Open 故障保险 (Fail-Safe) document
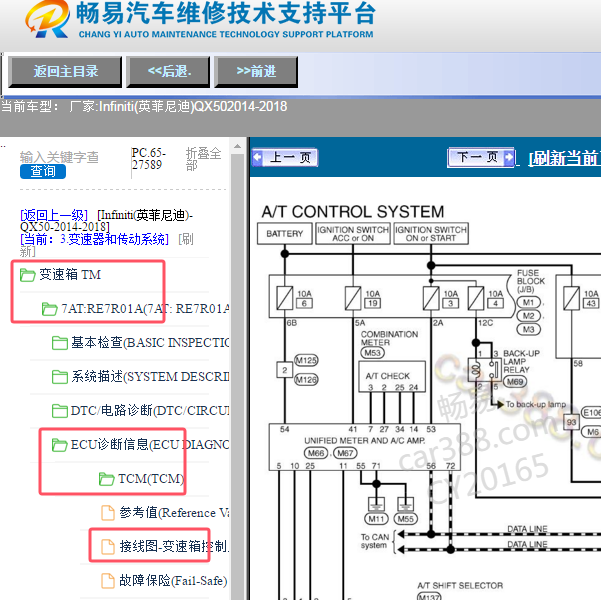 click(x=173, y=581)
